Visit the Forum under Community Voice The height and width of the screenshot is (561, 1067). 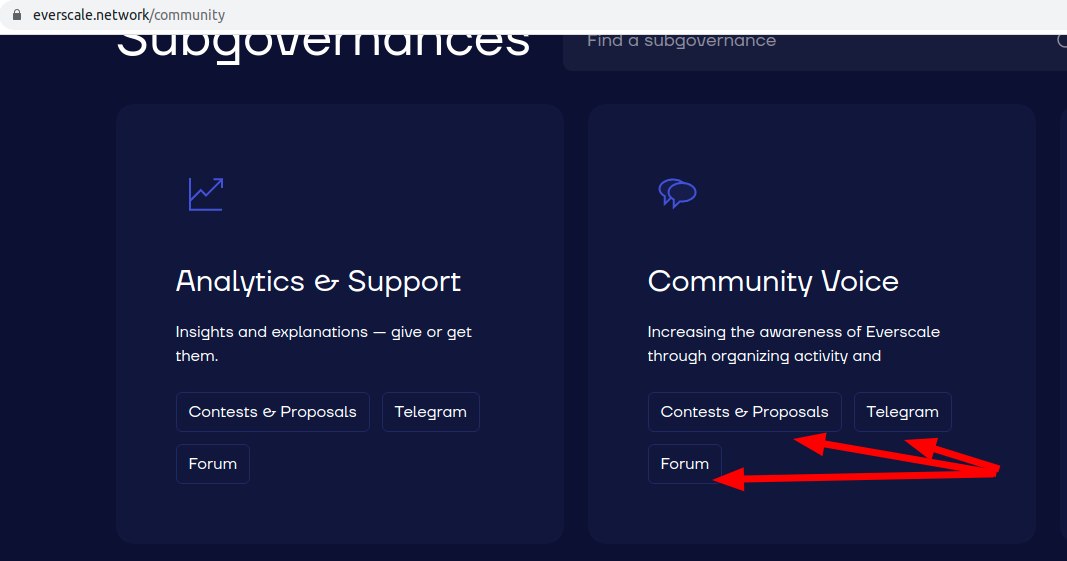coord(684,464)
